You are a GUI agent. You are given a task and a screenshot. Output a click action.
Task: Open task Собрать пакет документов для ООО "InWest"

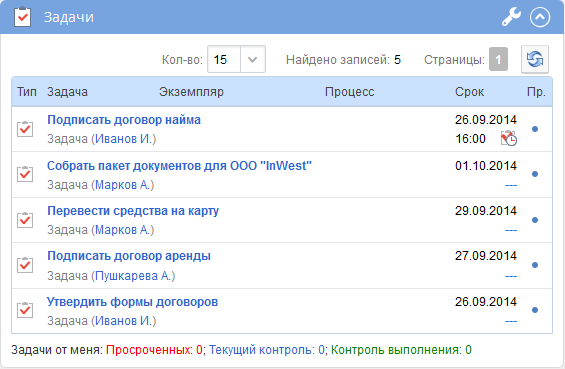179,166
